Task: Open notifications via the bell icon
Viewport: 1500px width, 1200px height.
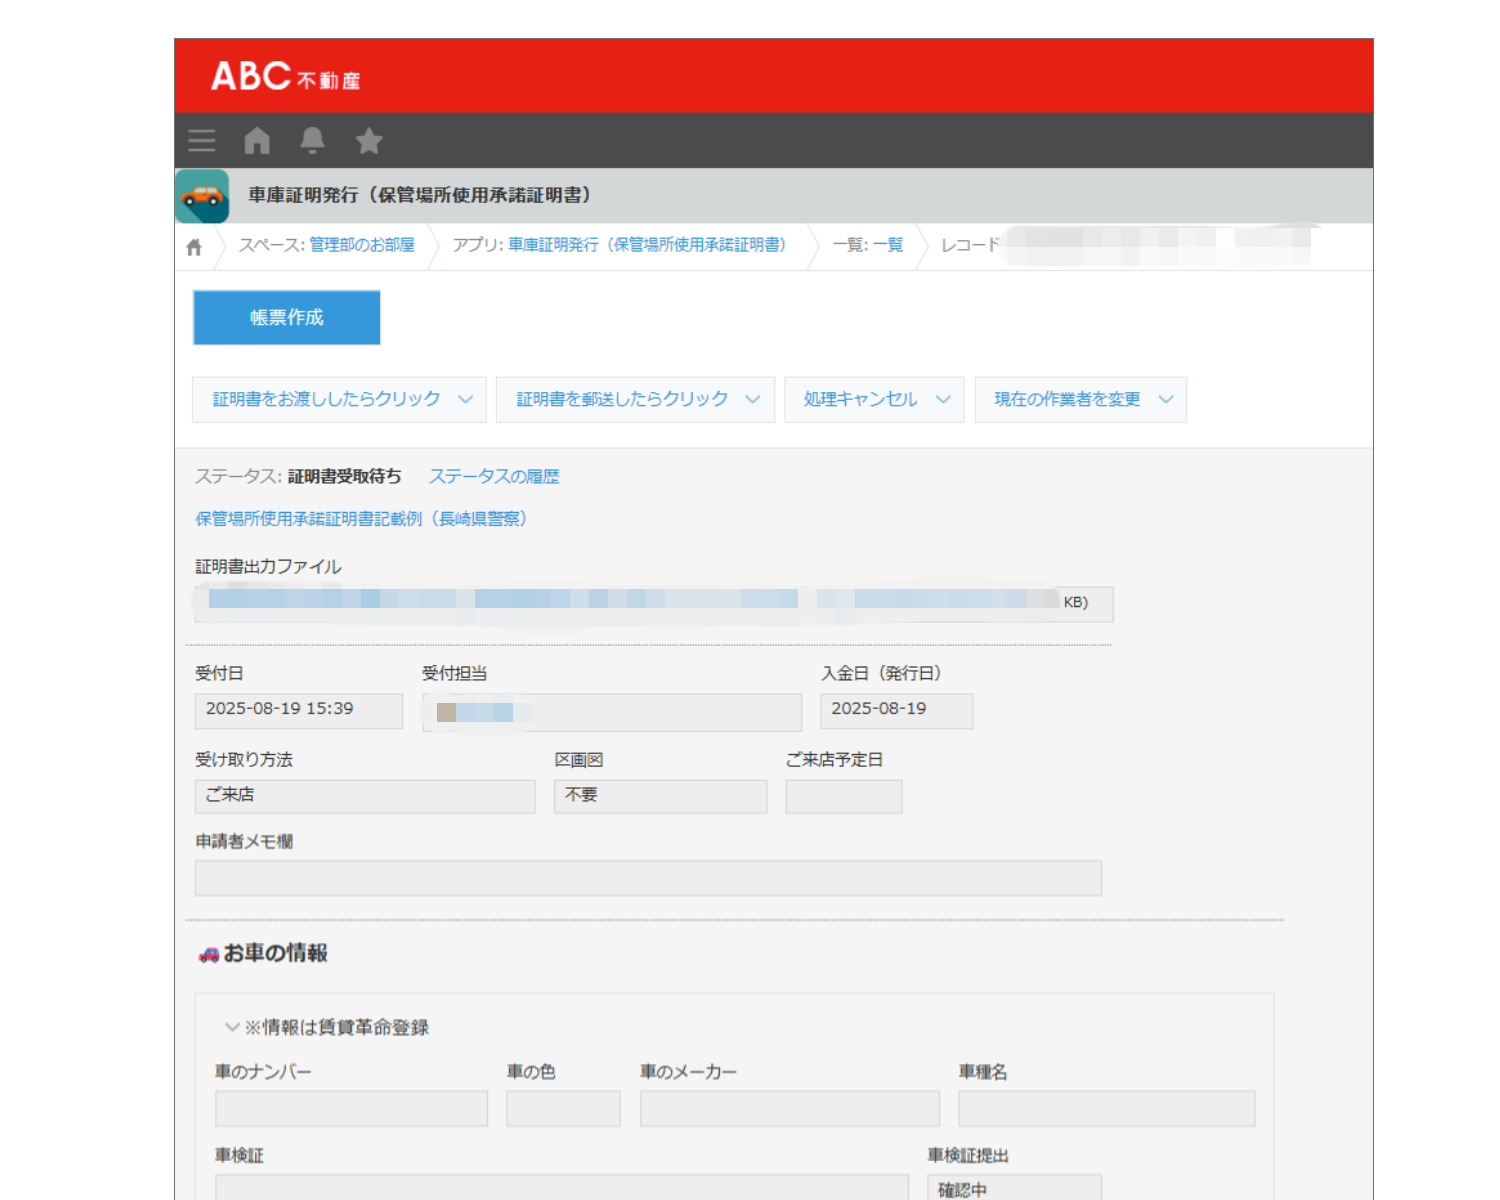Action: click(312, 140)
